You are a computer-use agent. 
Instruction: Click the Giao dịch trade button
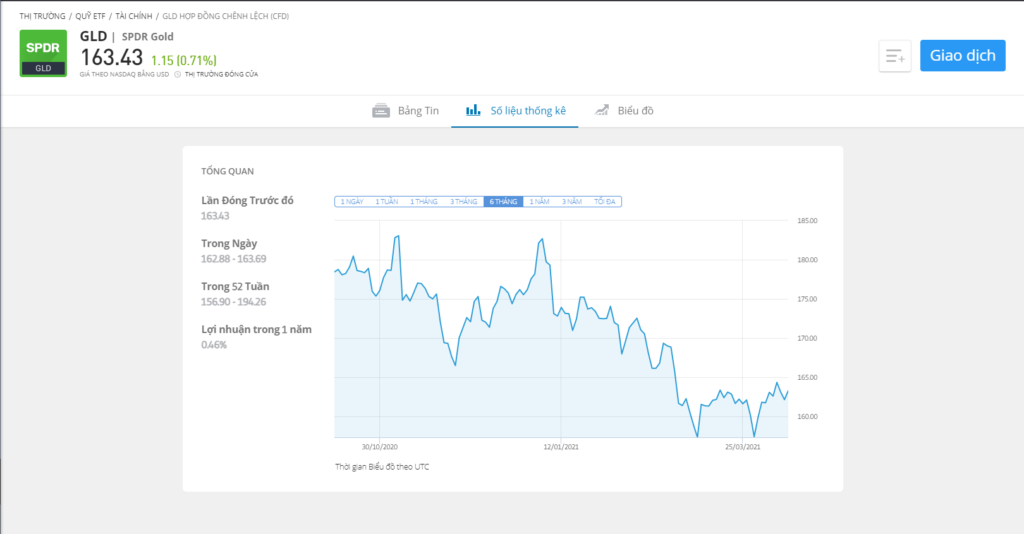click(x=963, y=55)
